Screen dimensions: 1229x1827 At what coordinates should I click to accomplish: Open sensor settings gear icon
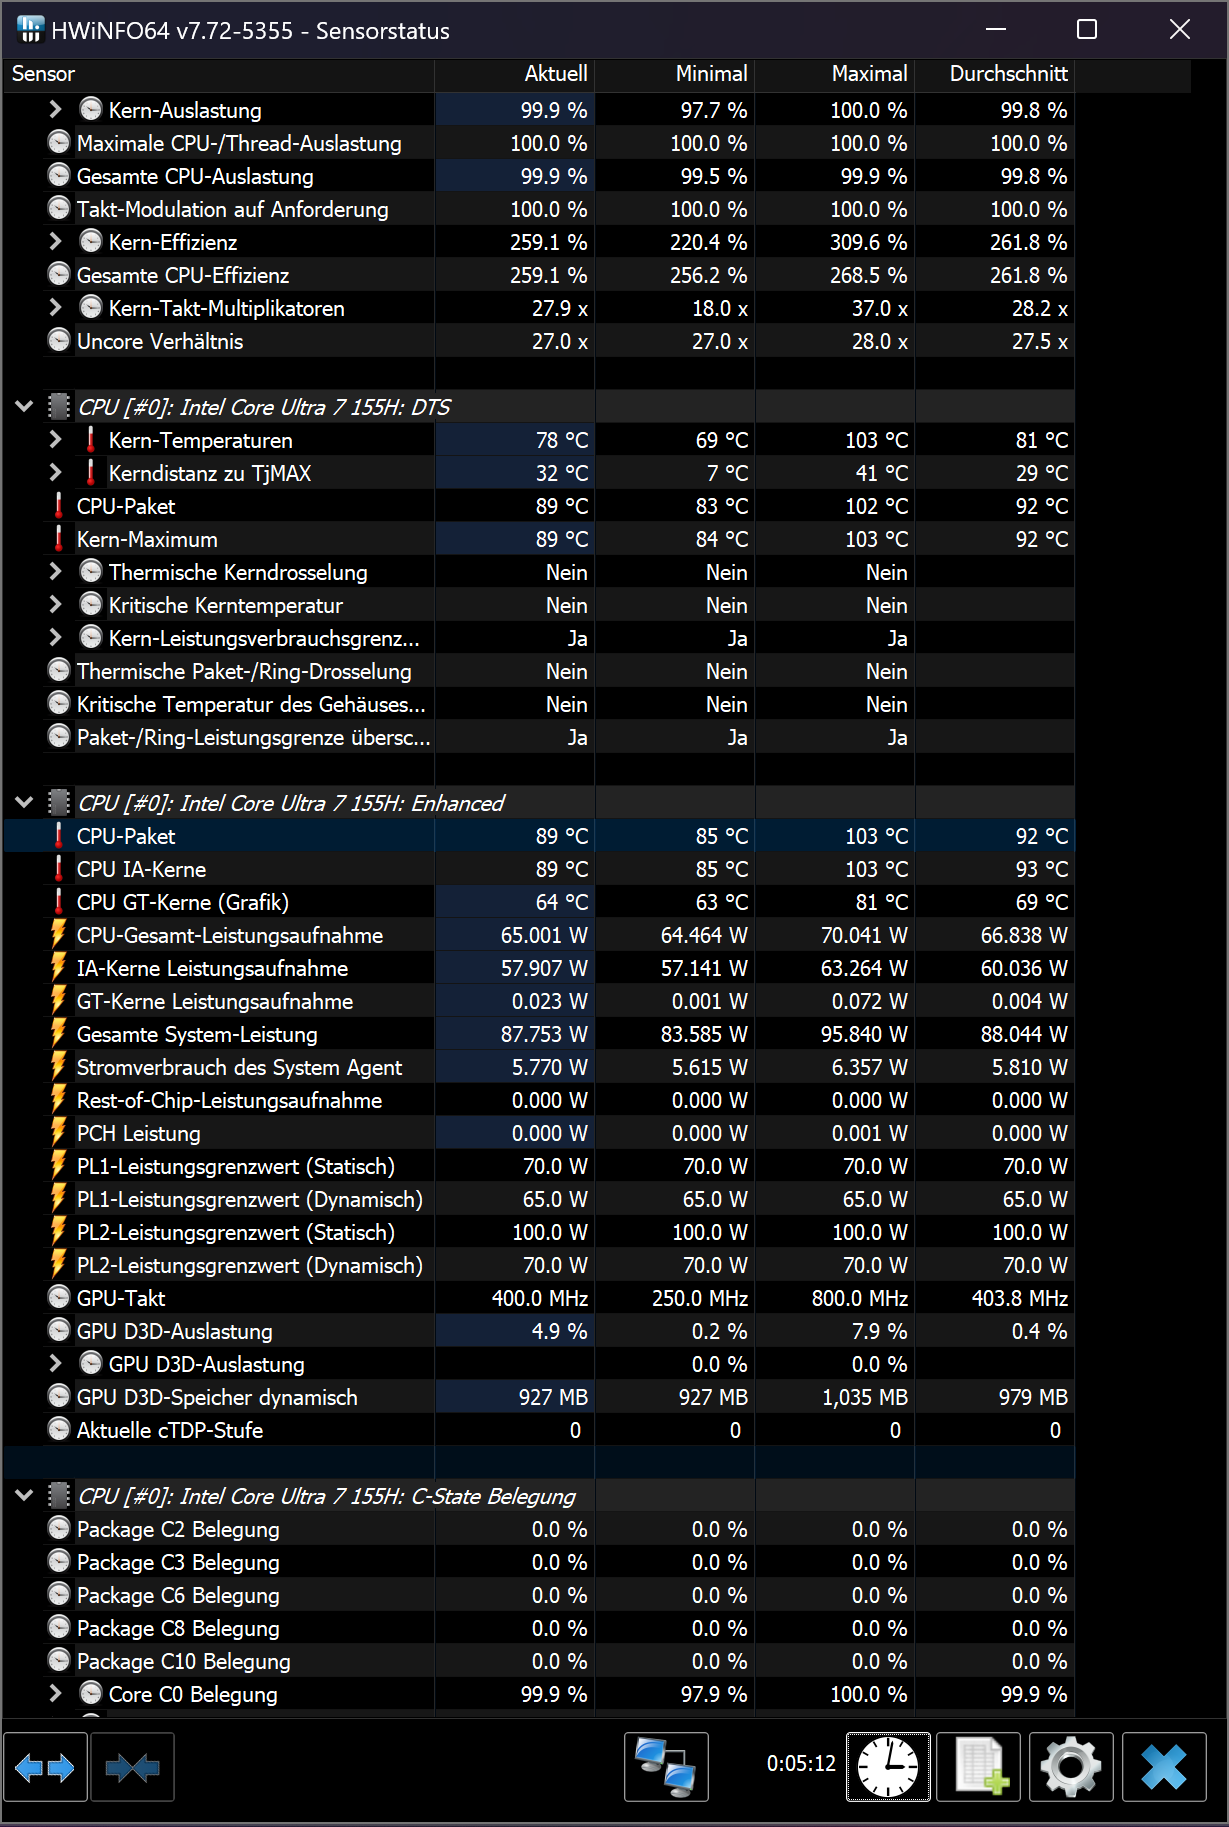click(1071, 1767)
